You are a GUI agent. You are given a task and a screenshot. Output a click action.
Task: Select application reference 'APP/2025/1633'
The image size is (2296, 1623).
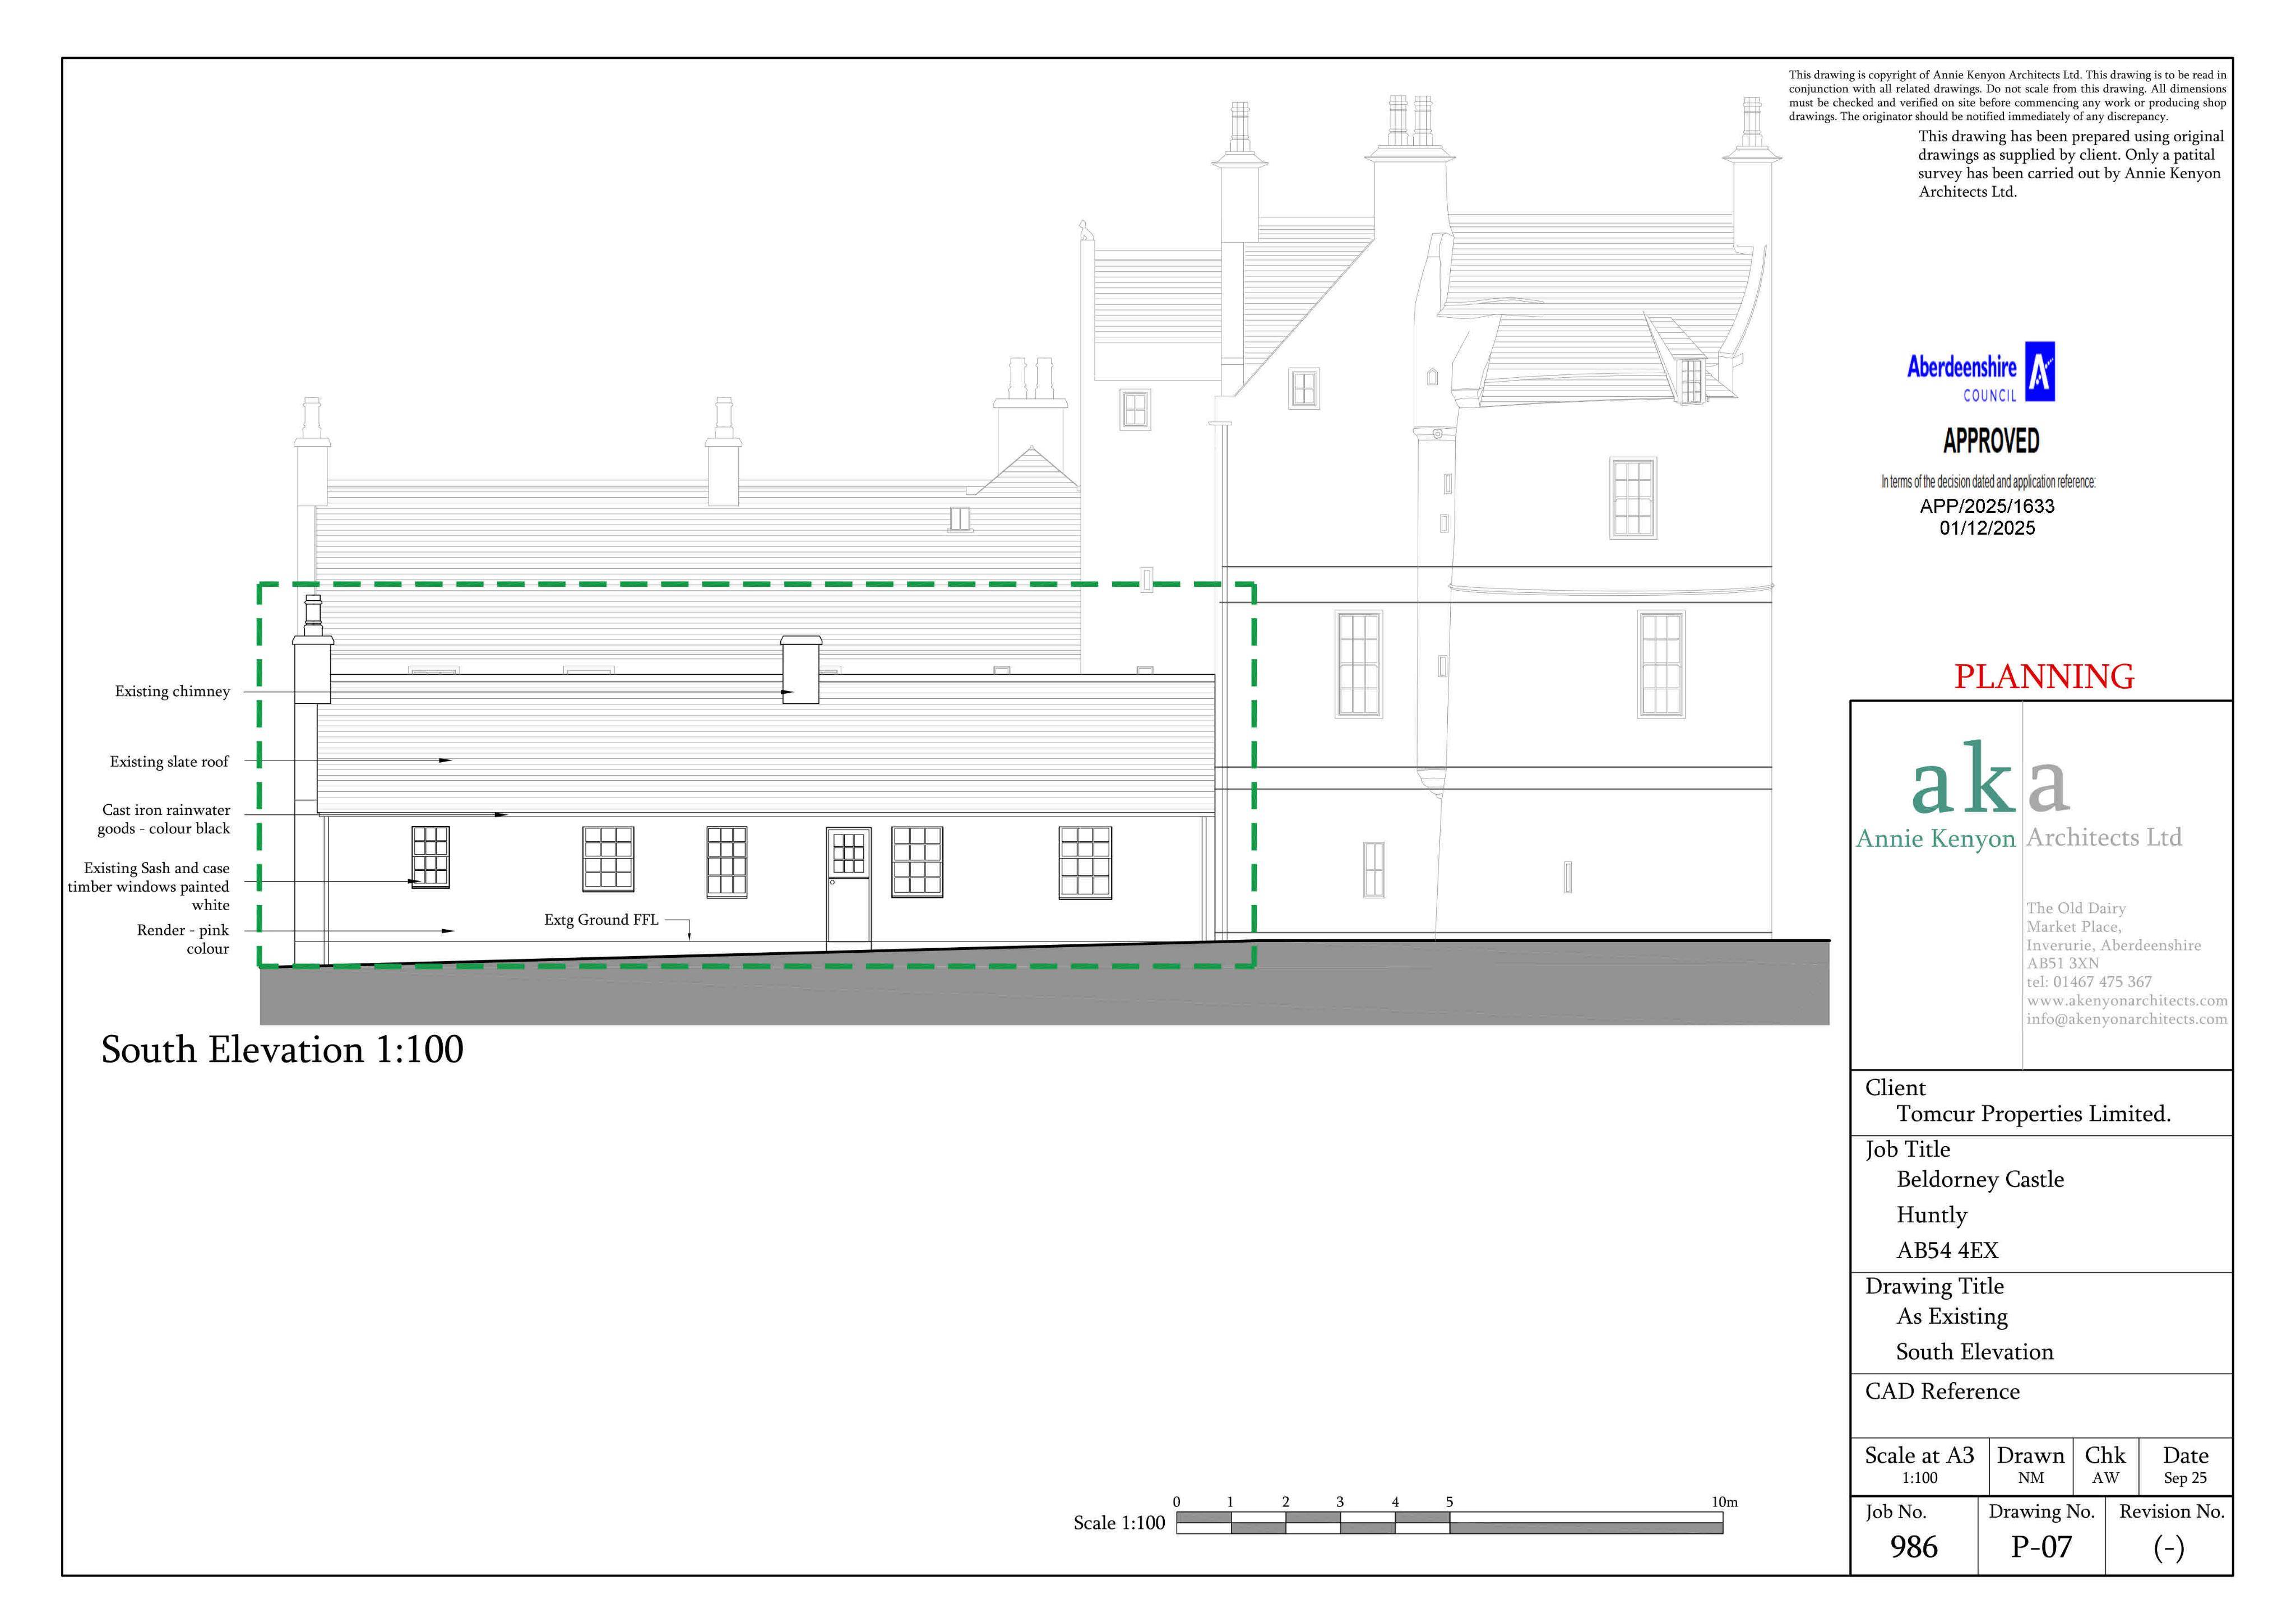click(x=1987, y=506)
